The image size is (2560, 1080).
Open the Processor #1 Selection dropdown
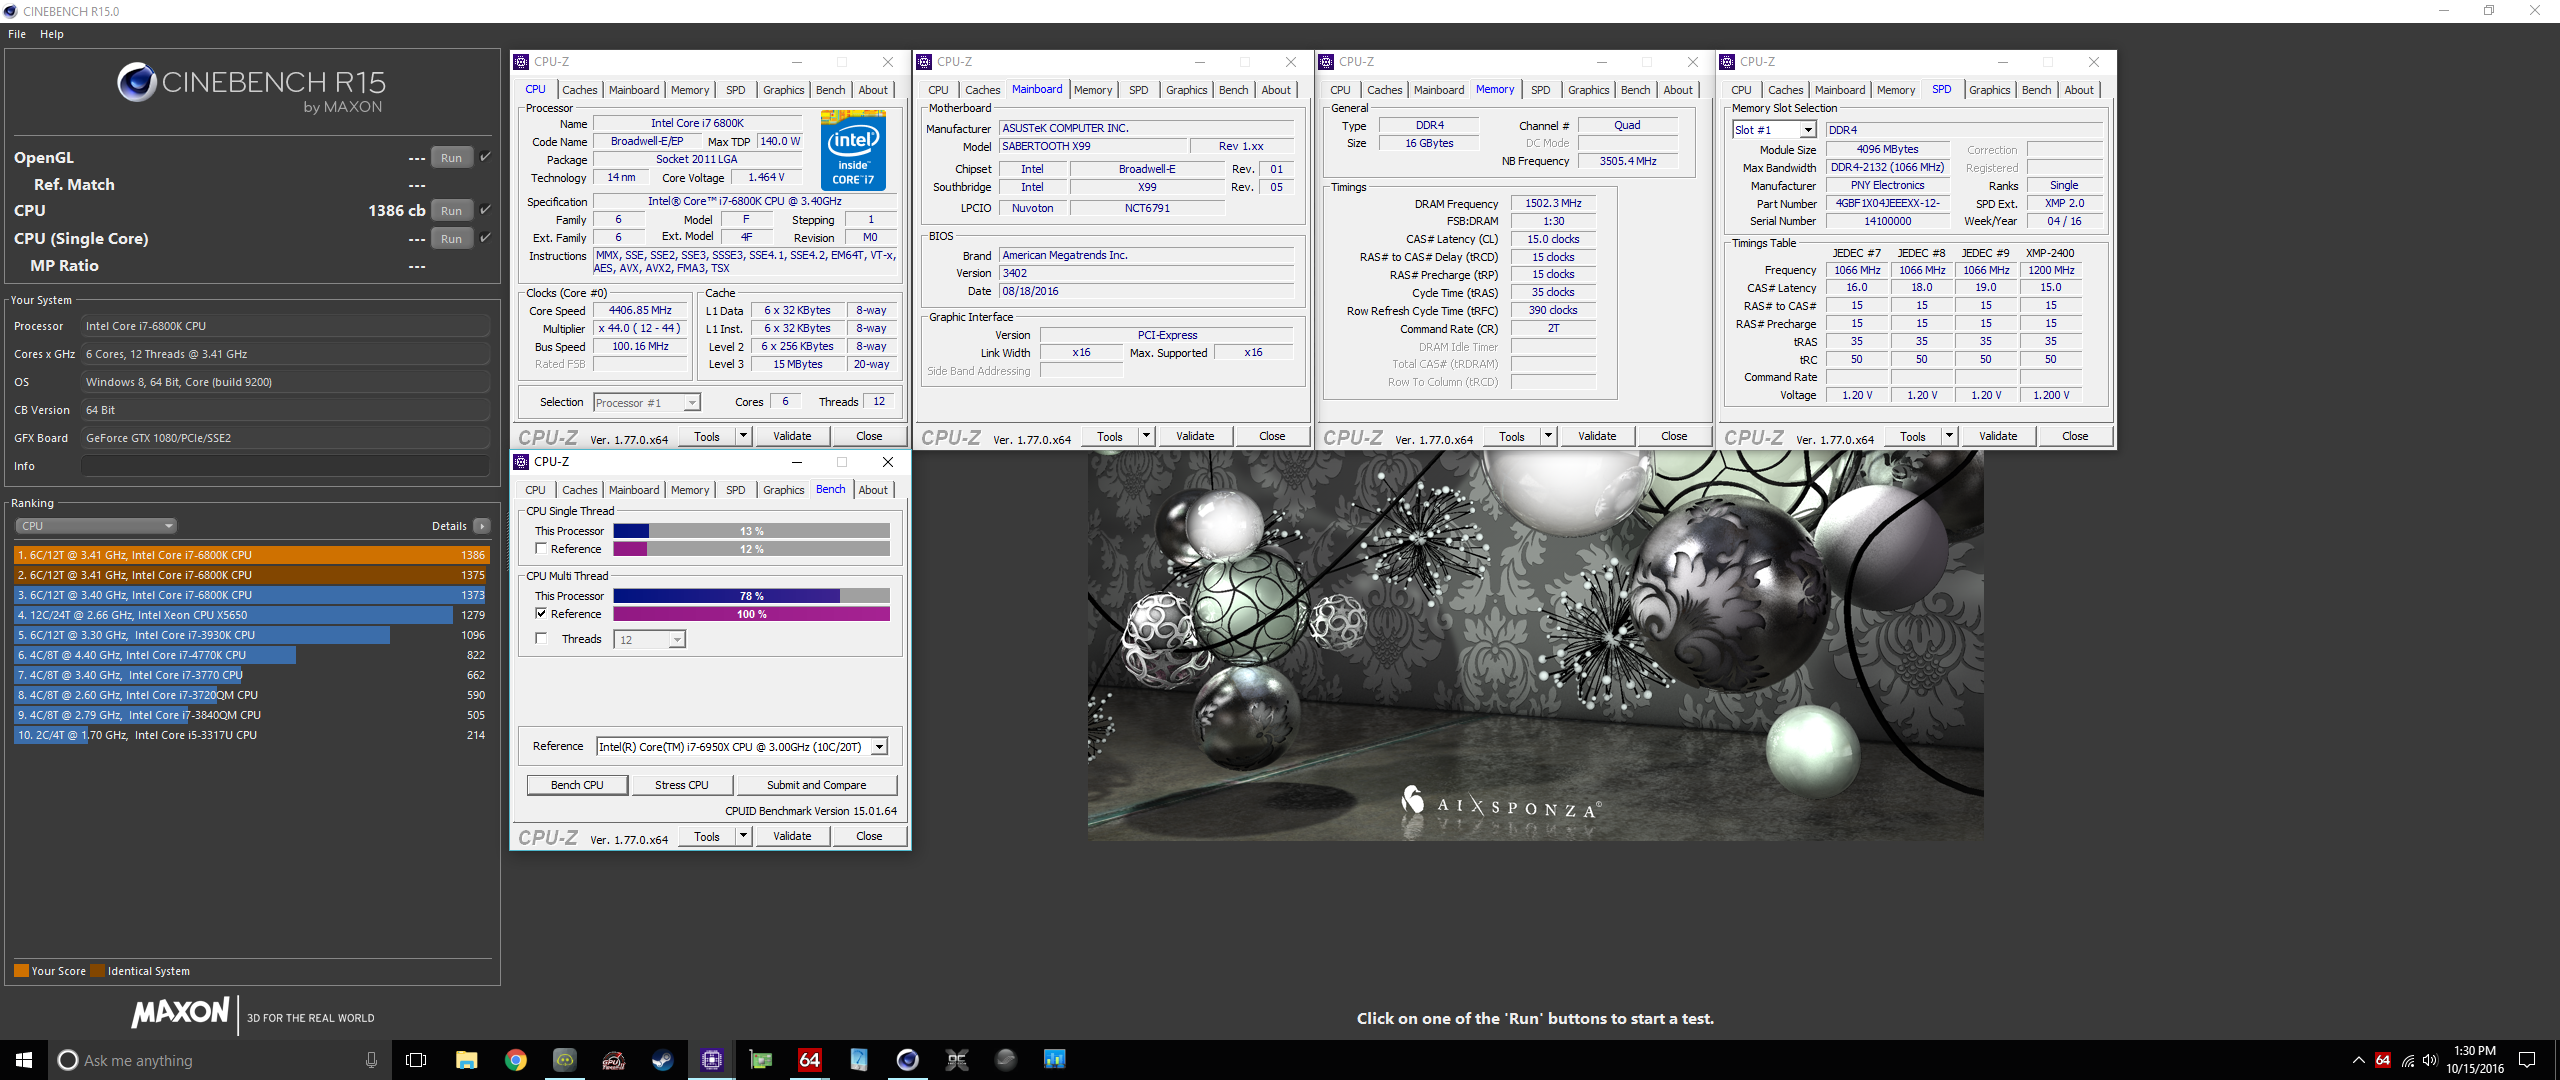tap(647, 403)
